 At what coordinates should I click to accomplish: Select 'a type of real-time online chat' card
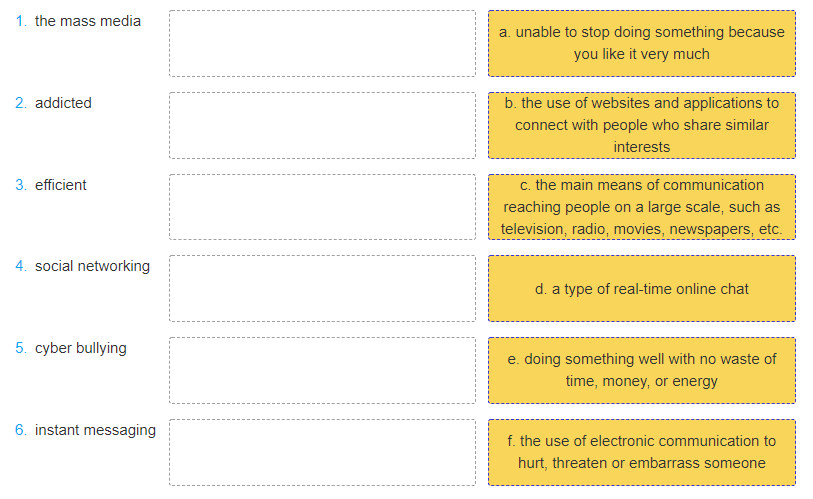(641, 288)
